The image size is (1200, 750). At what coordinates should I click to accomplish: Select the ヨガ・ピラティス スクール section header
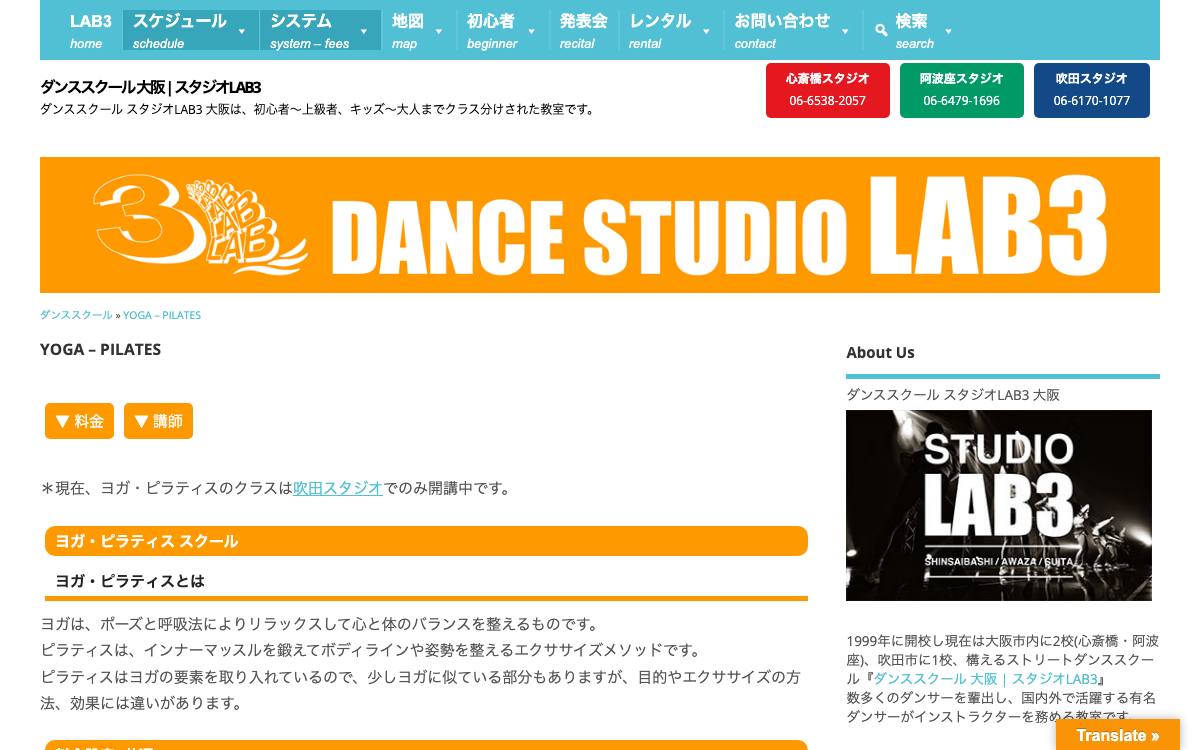pos(426,541)
